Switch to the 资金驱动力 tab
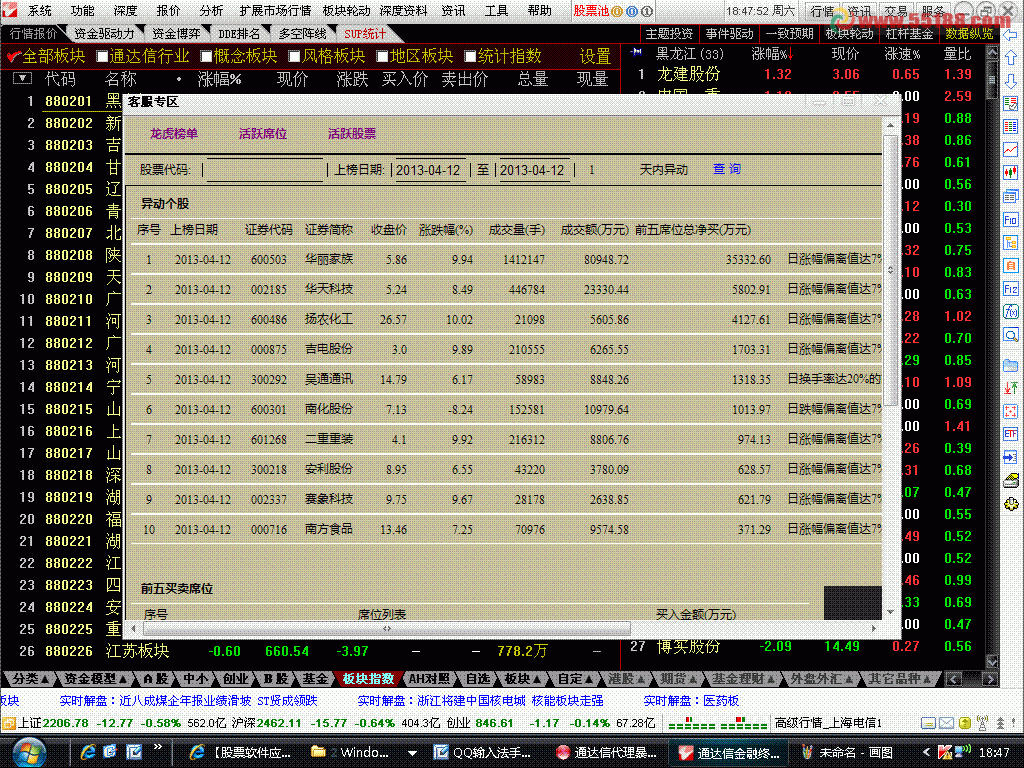This screenshot has height=768, width=1024. pyautogui.click(x=104, y=33)
